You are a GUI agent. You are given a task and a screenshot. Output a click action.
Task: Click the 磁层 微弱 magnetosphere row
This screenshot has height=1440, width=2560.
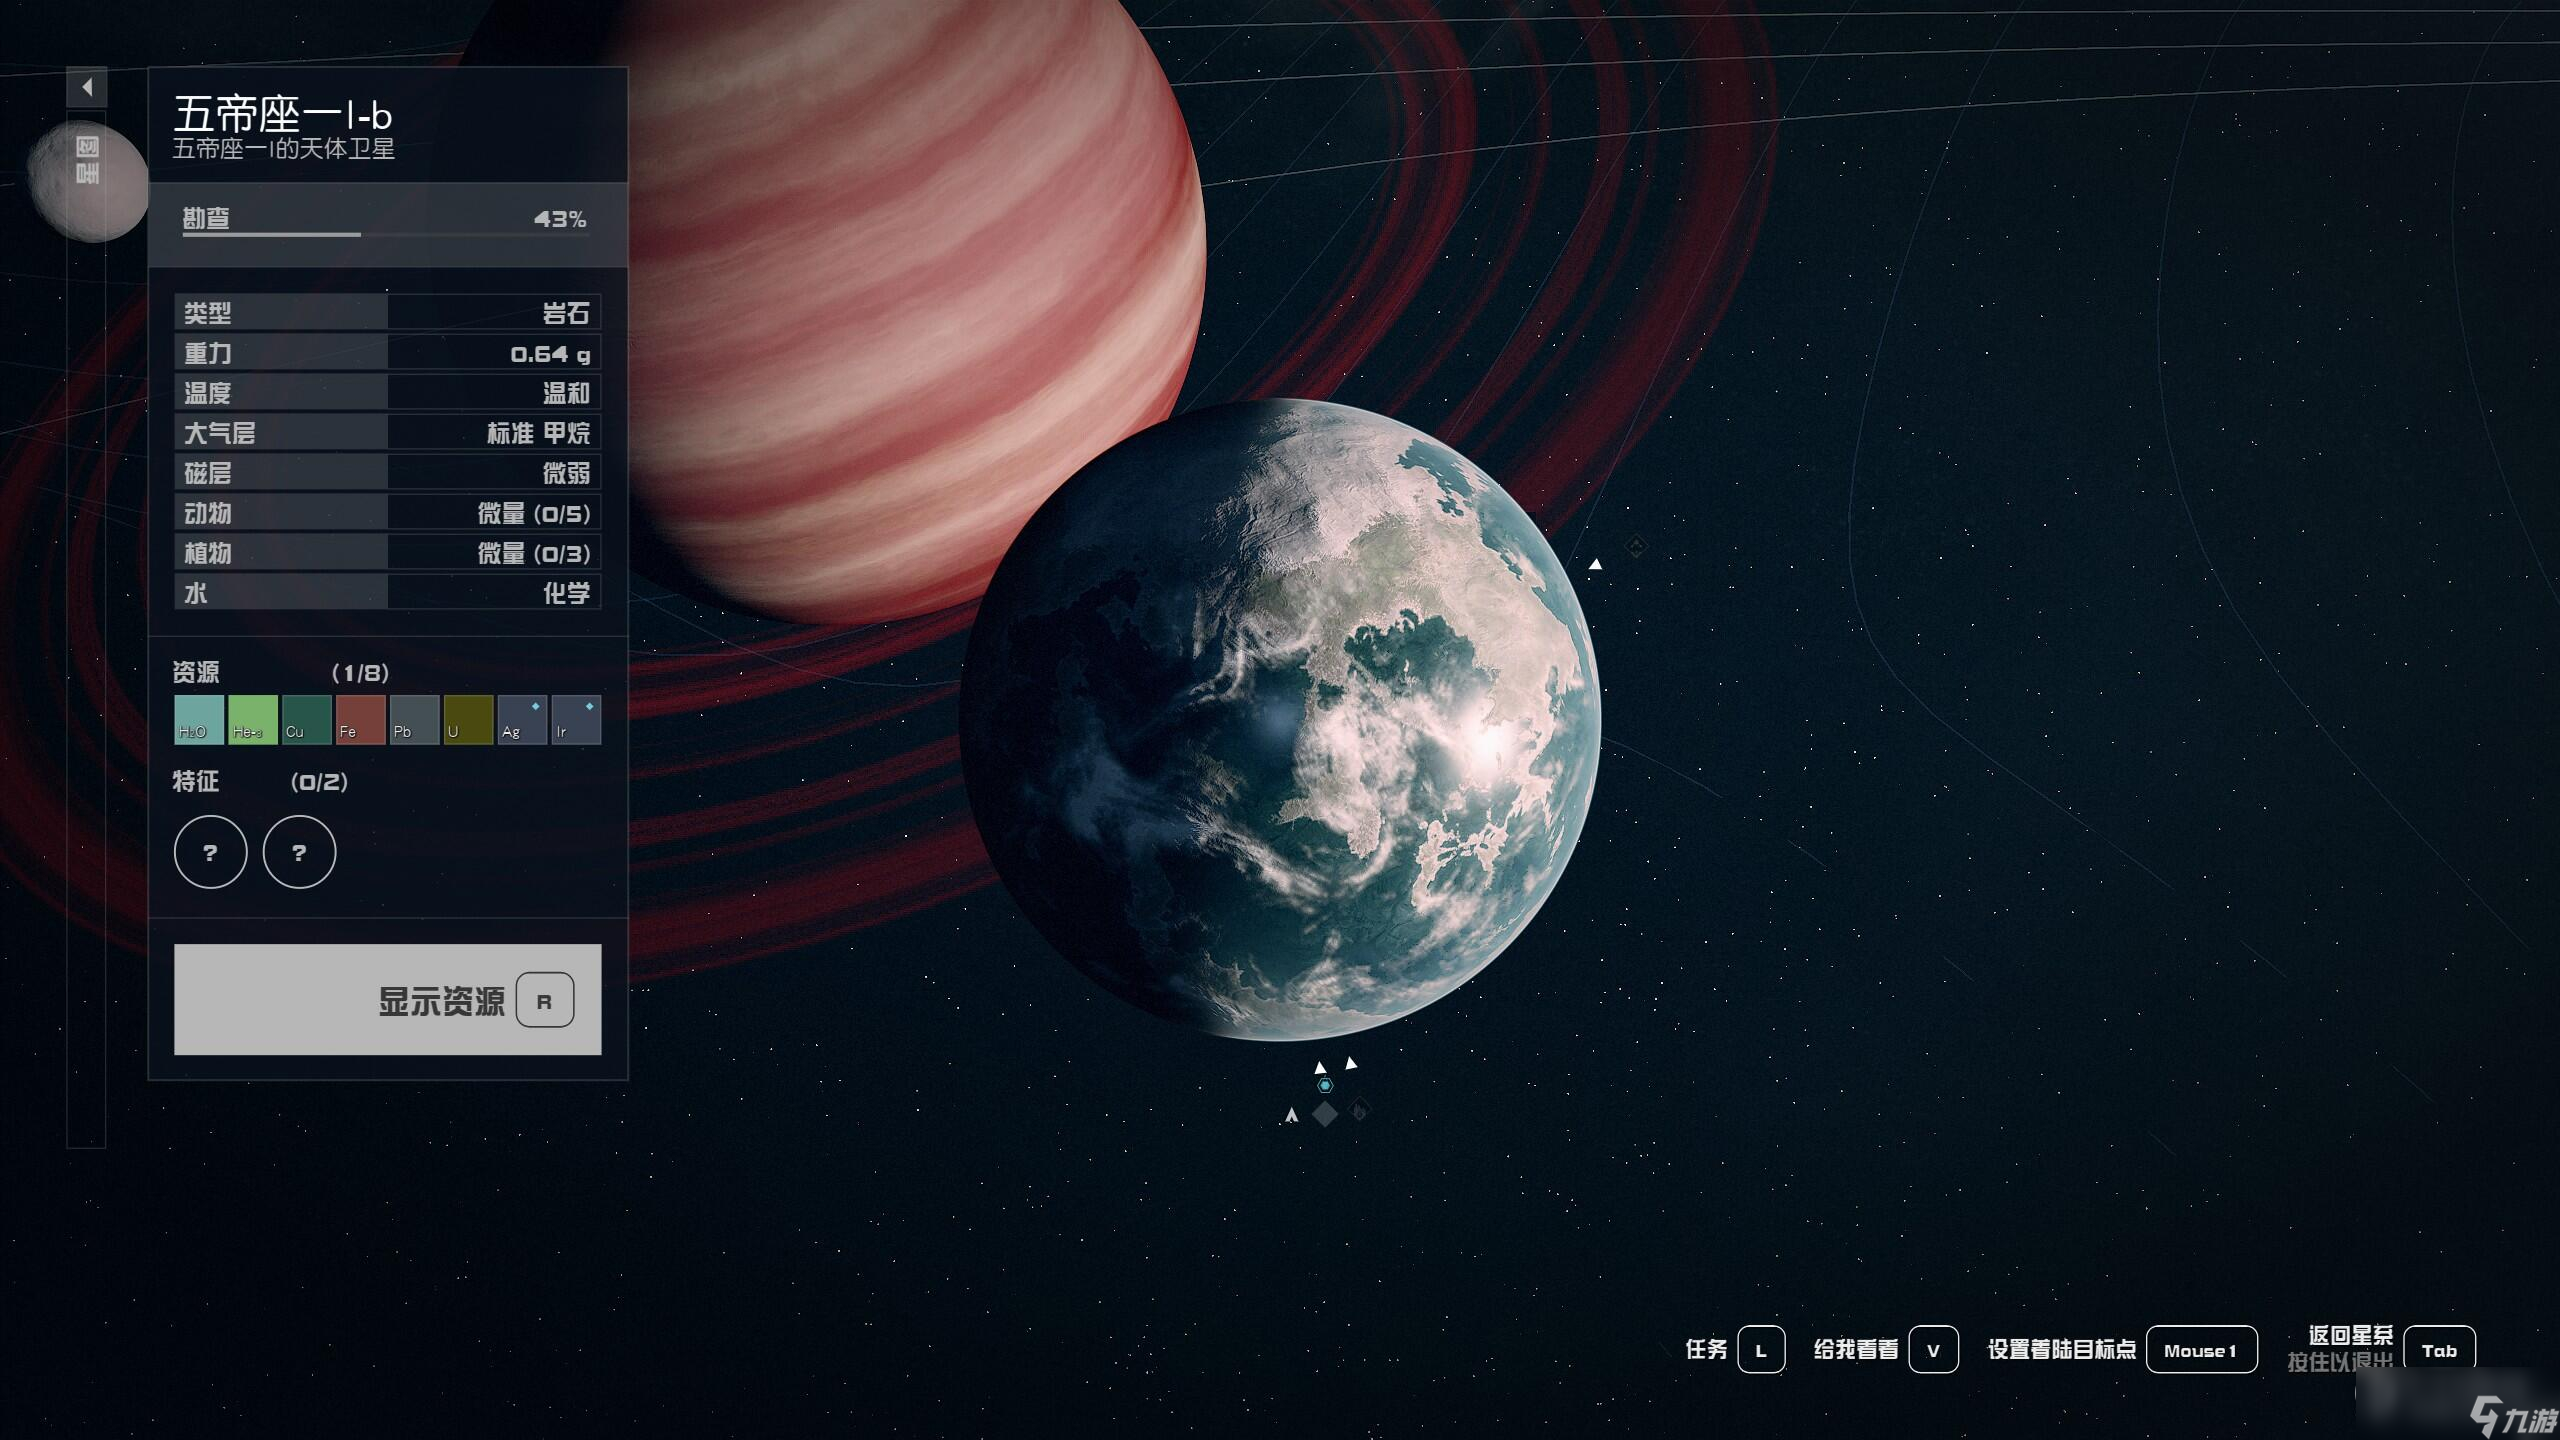(x=388, y=473)
